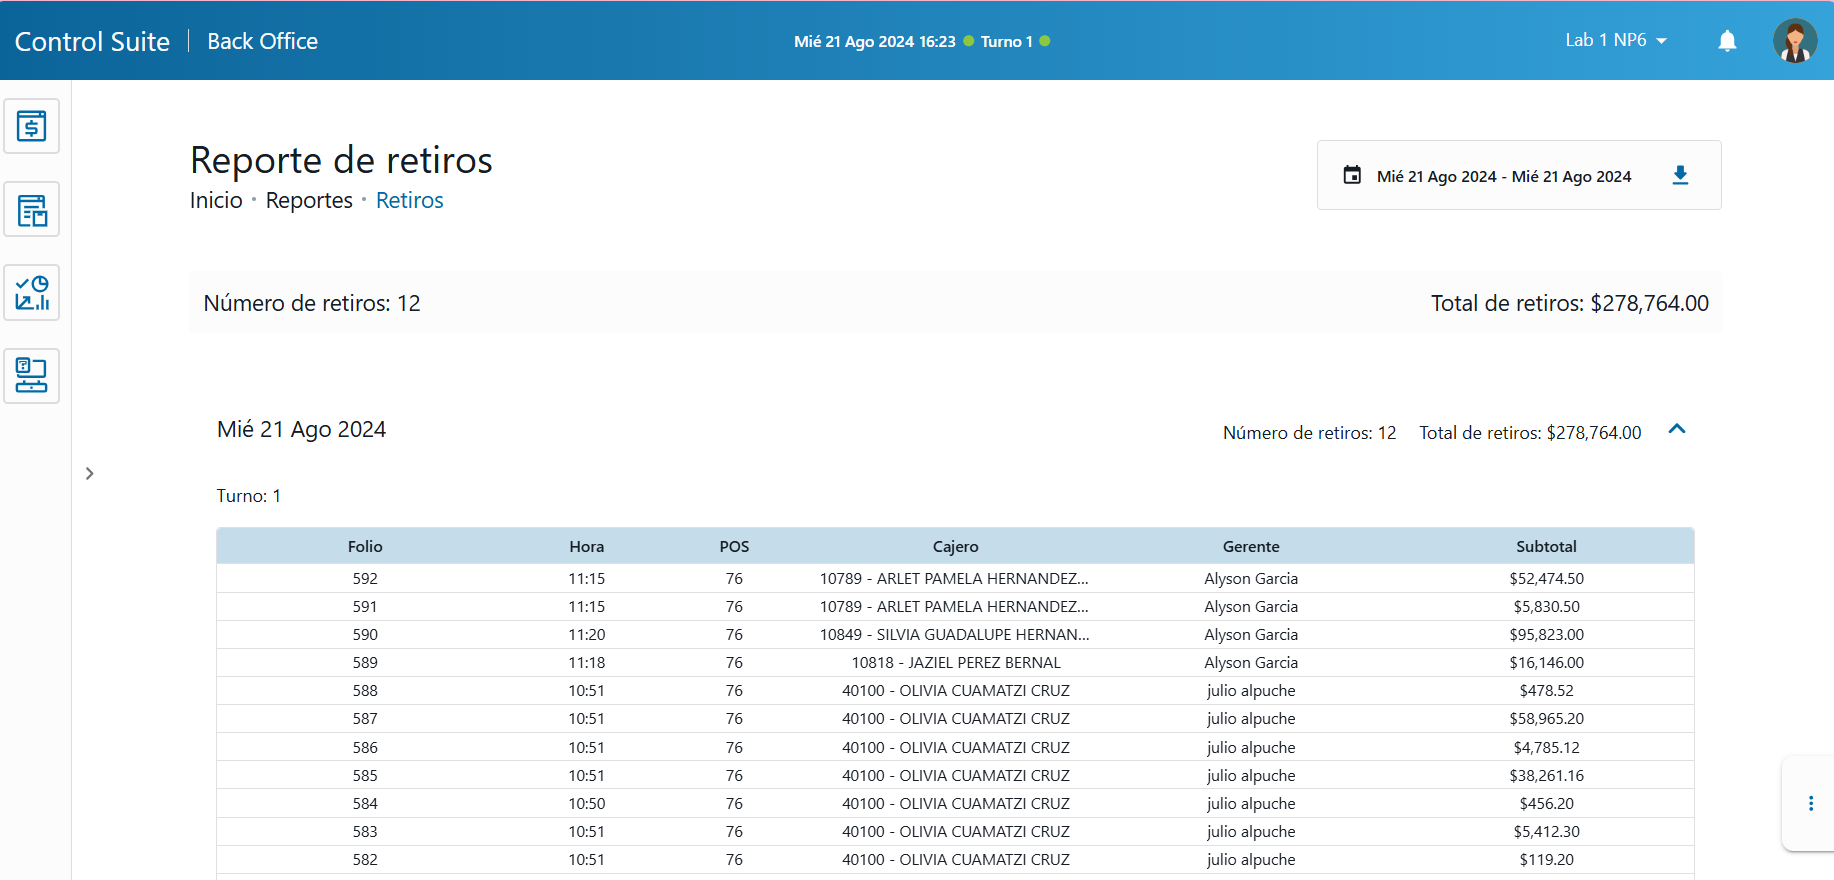Click the date range field text
1834x880 pixels.
pos(1503,177)
